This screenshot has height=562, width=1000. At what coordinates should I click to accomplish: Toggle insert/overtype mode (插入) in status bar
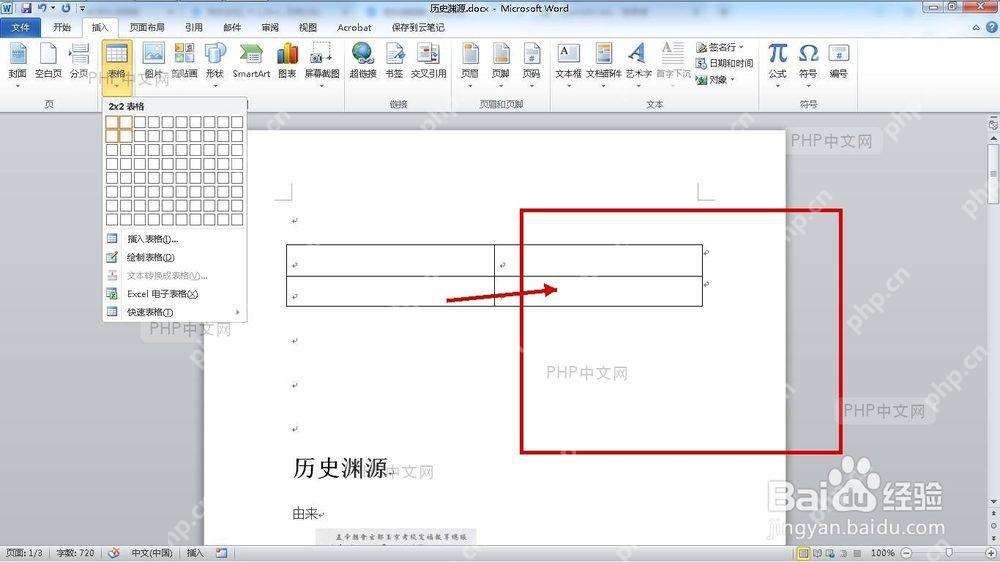point(195,553)
